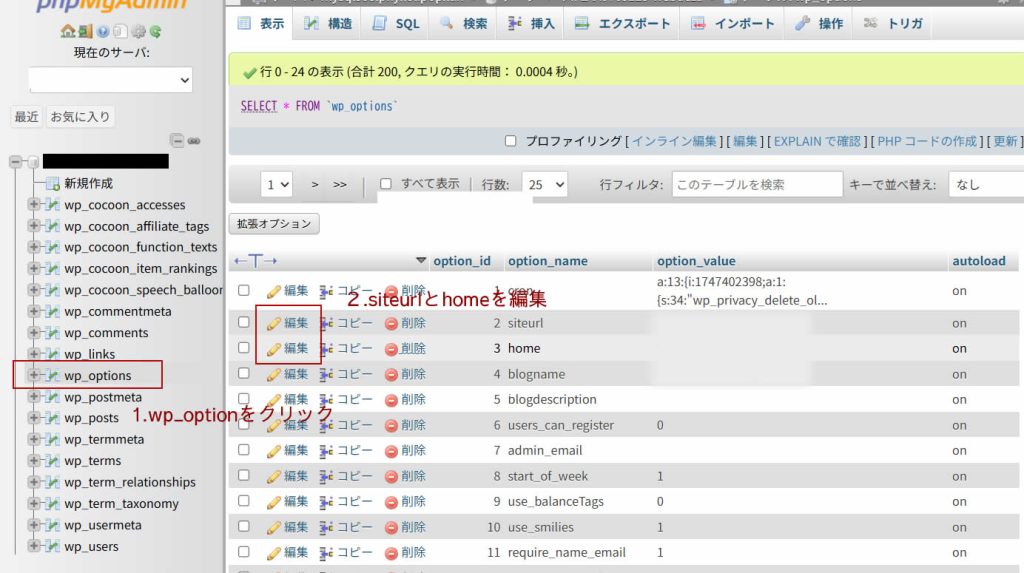Image resolution: width=1024 pixels, height=573 pixels.
Task: Click delete icon for siteurl row
Action: [x=391, y=323]
